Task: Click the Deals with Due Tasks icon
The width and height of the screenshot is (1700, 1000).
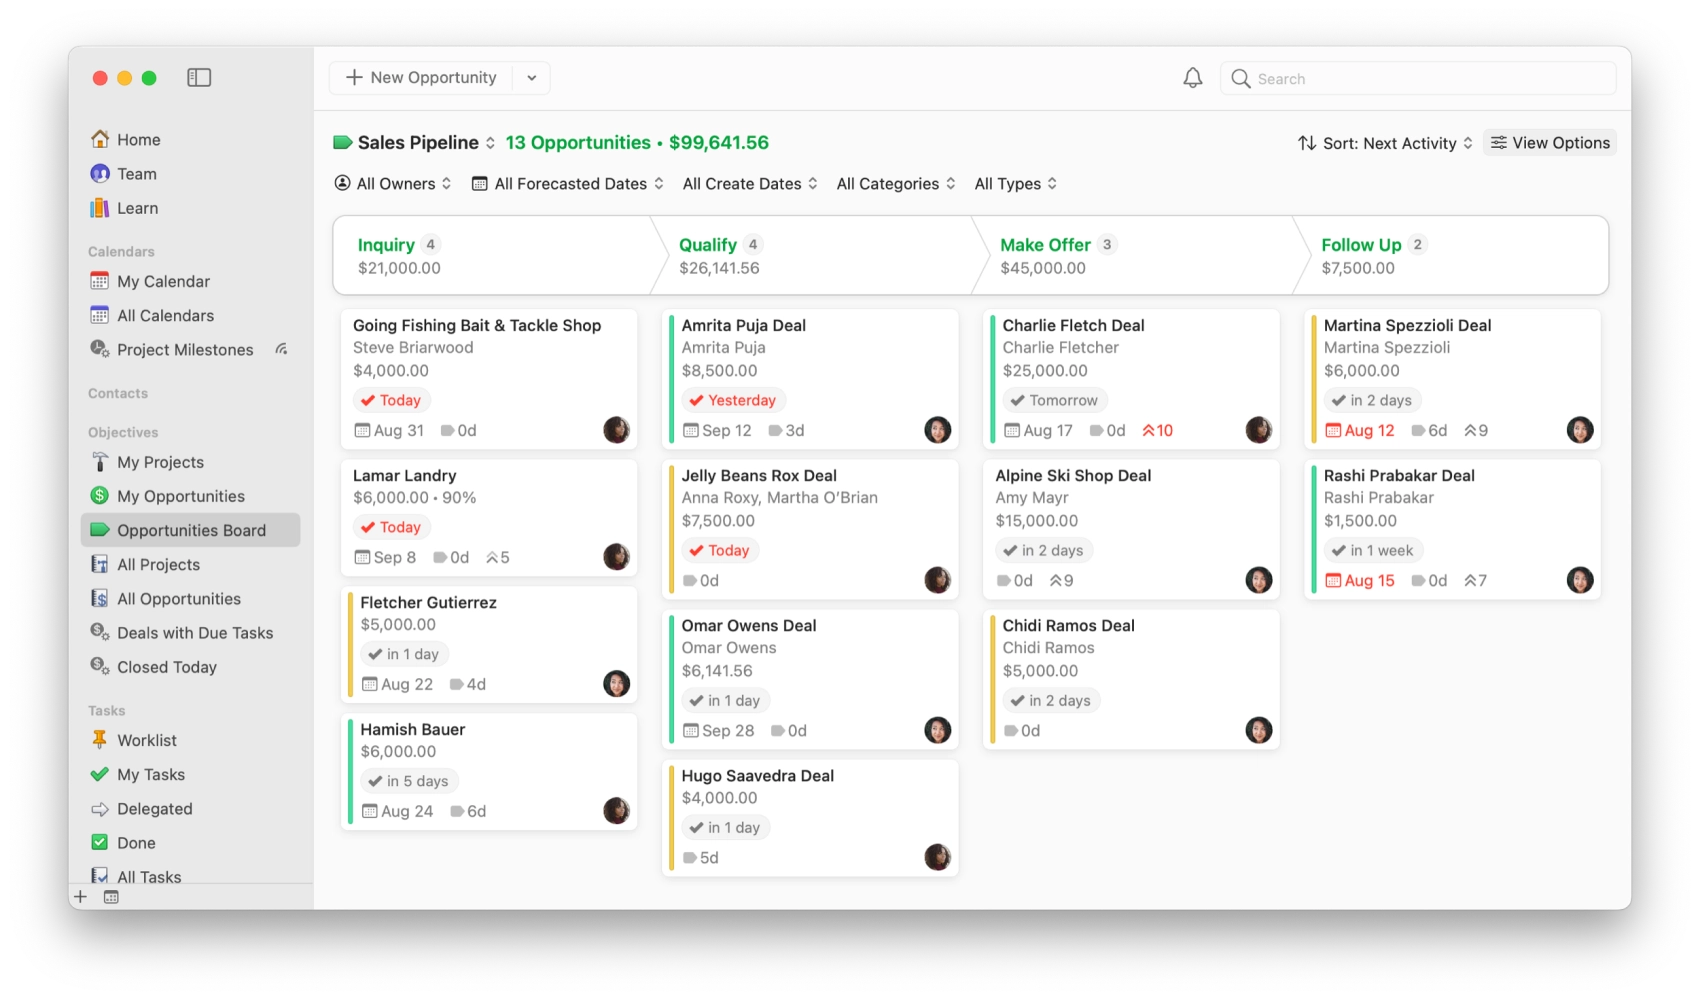Action: [100, 632]
